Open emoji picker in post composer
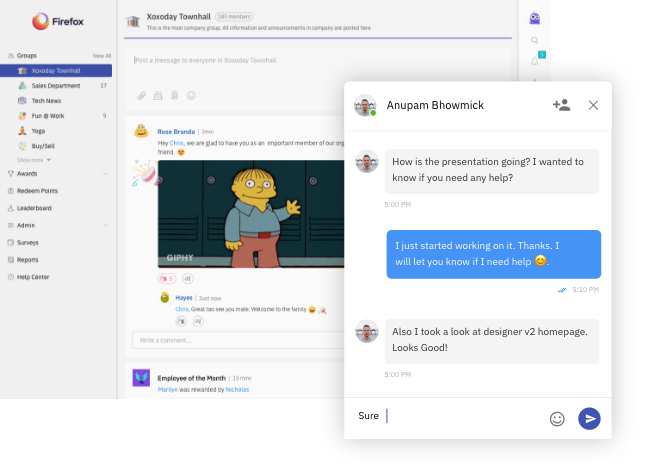This screenshot has width=648, height=475. (x=191, y=96)
